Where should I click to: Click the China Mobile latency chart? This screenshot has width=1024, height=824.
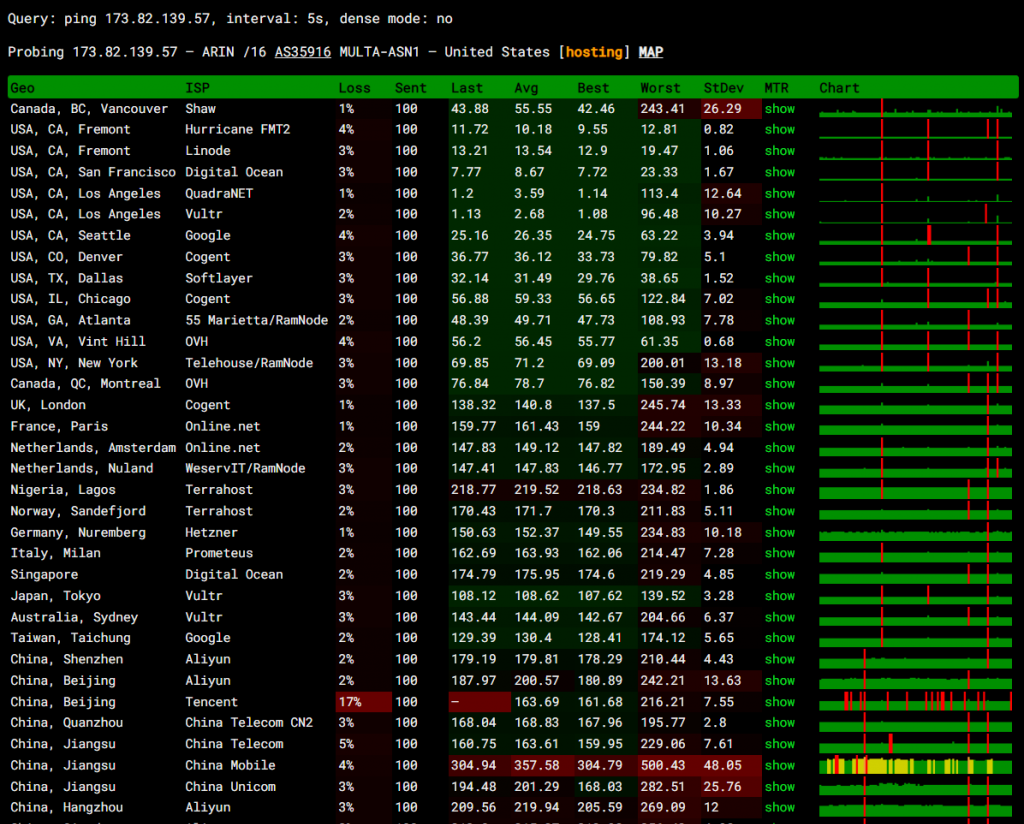coord(916,765)
